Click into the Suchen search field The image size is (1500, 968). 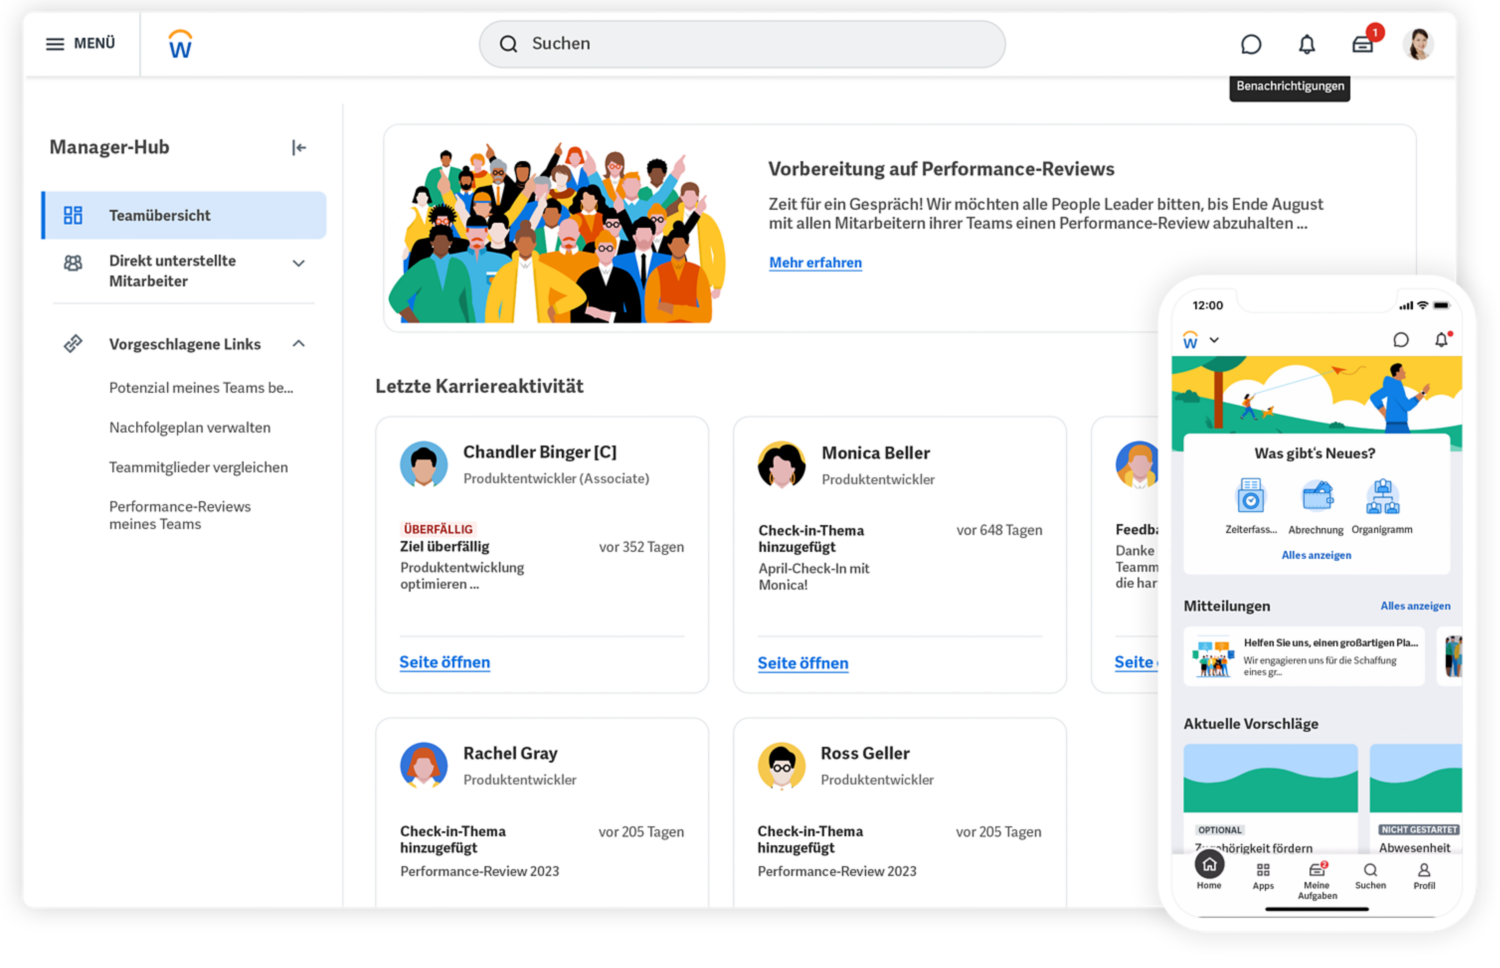742,44
